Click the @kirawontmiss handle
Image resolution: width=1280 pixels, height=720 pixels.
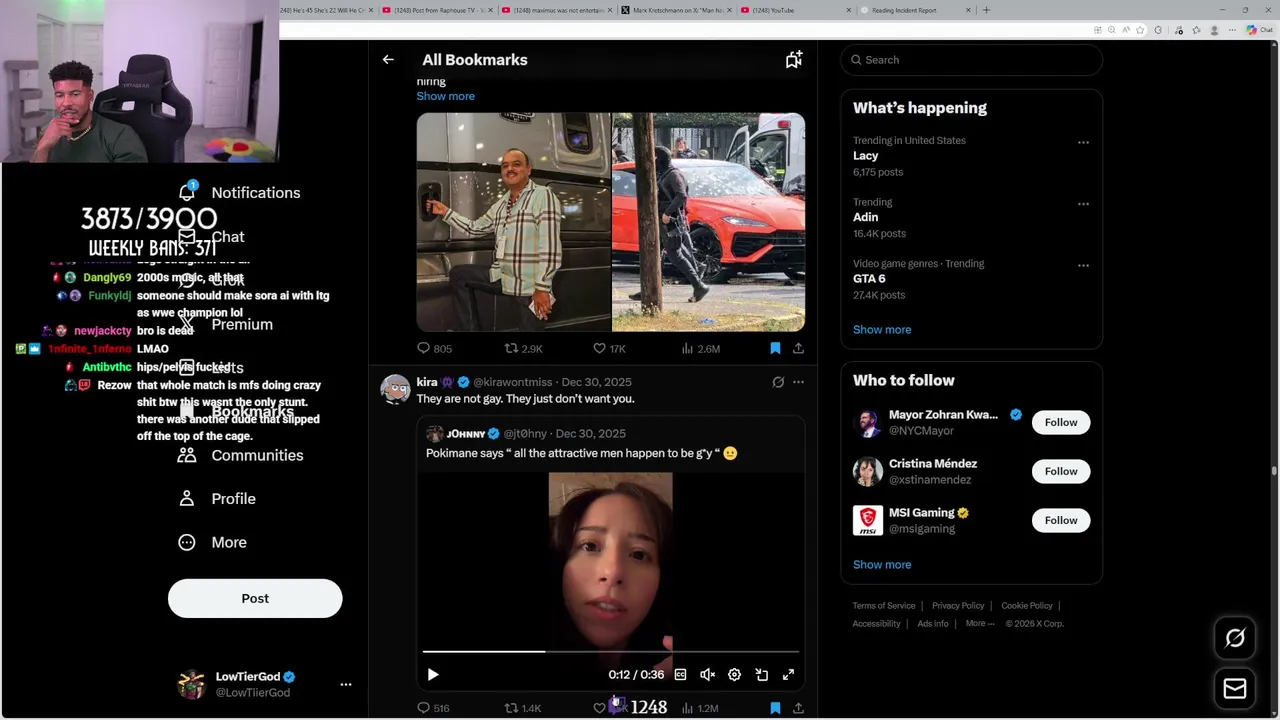pyautogui.click(x=512, y=382)
